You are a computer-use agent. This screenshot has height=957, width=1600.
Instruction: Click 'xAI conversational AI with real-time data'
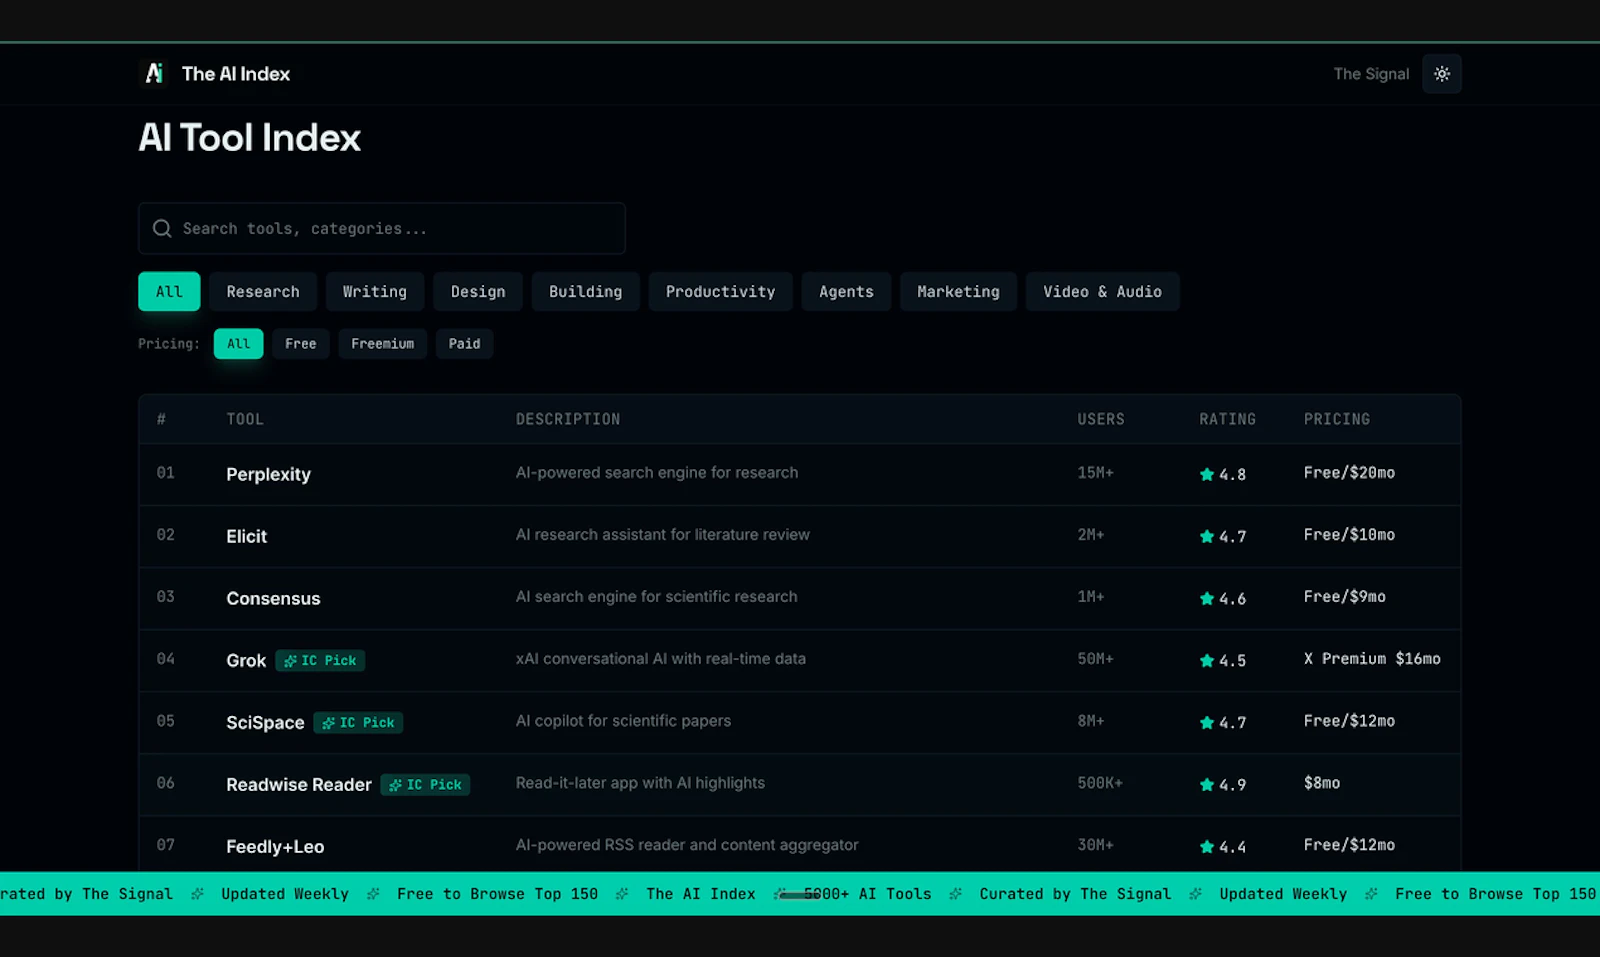click(661, 658)
